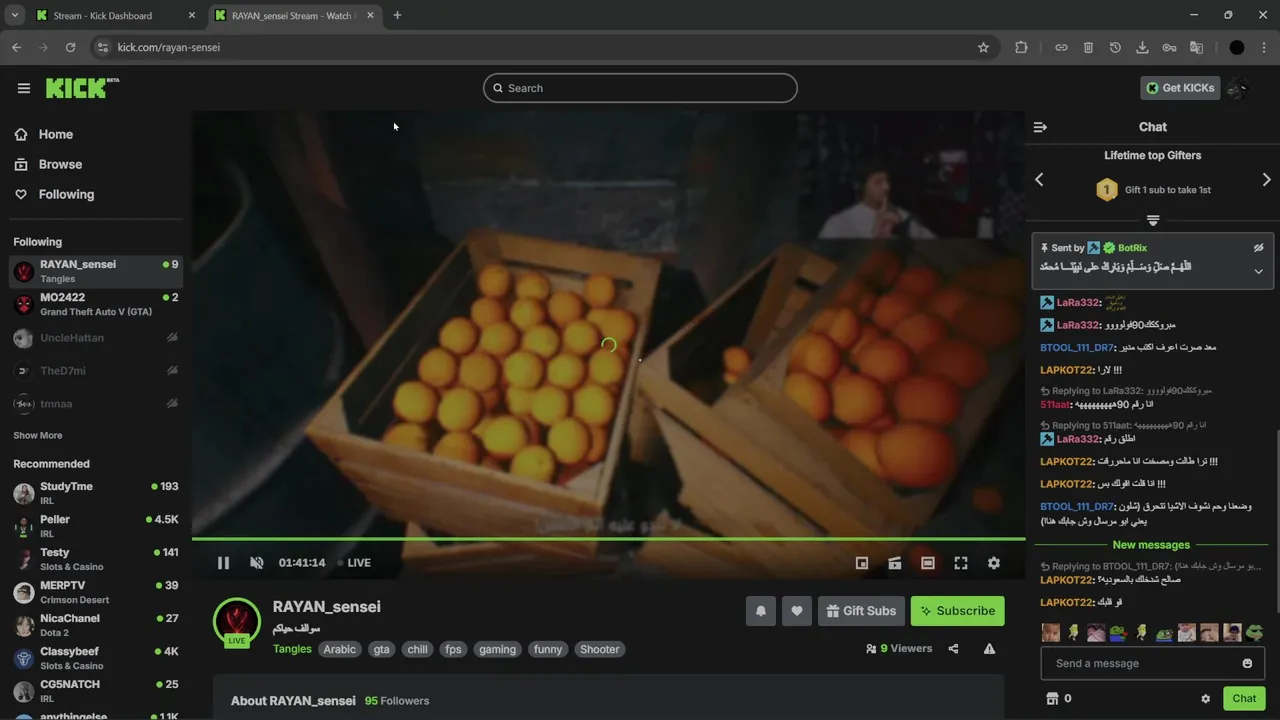Image resolution: width=1280 pixels, height=720 pixels.
Task: Open the browser extensions puzzle icon
Action: 1021,47
